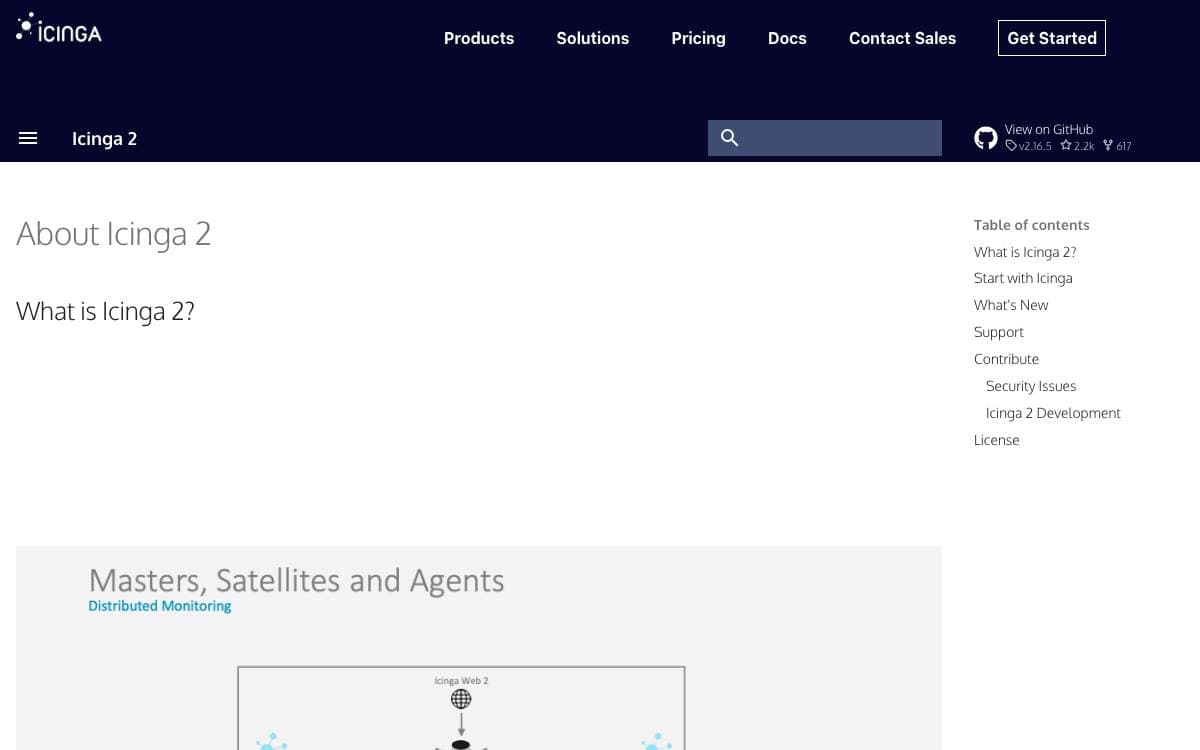Open View on GitHub link

1049,129
